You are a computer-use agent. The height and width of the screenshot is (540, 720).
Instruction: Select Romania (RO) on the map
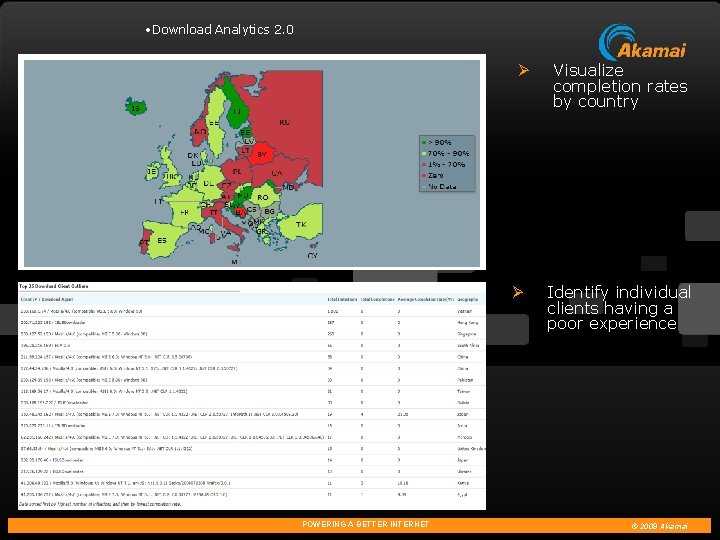[263, 197]
